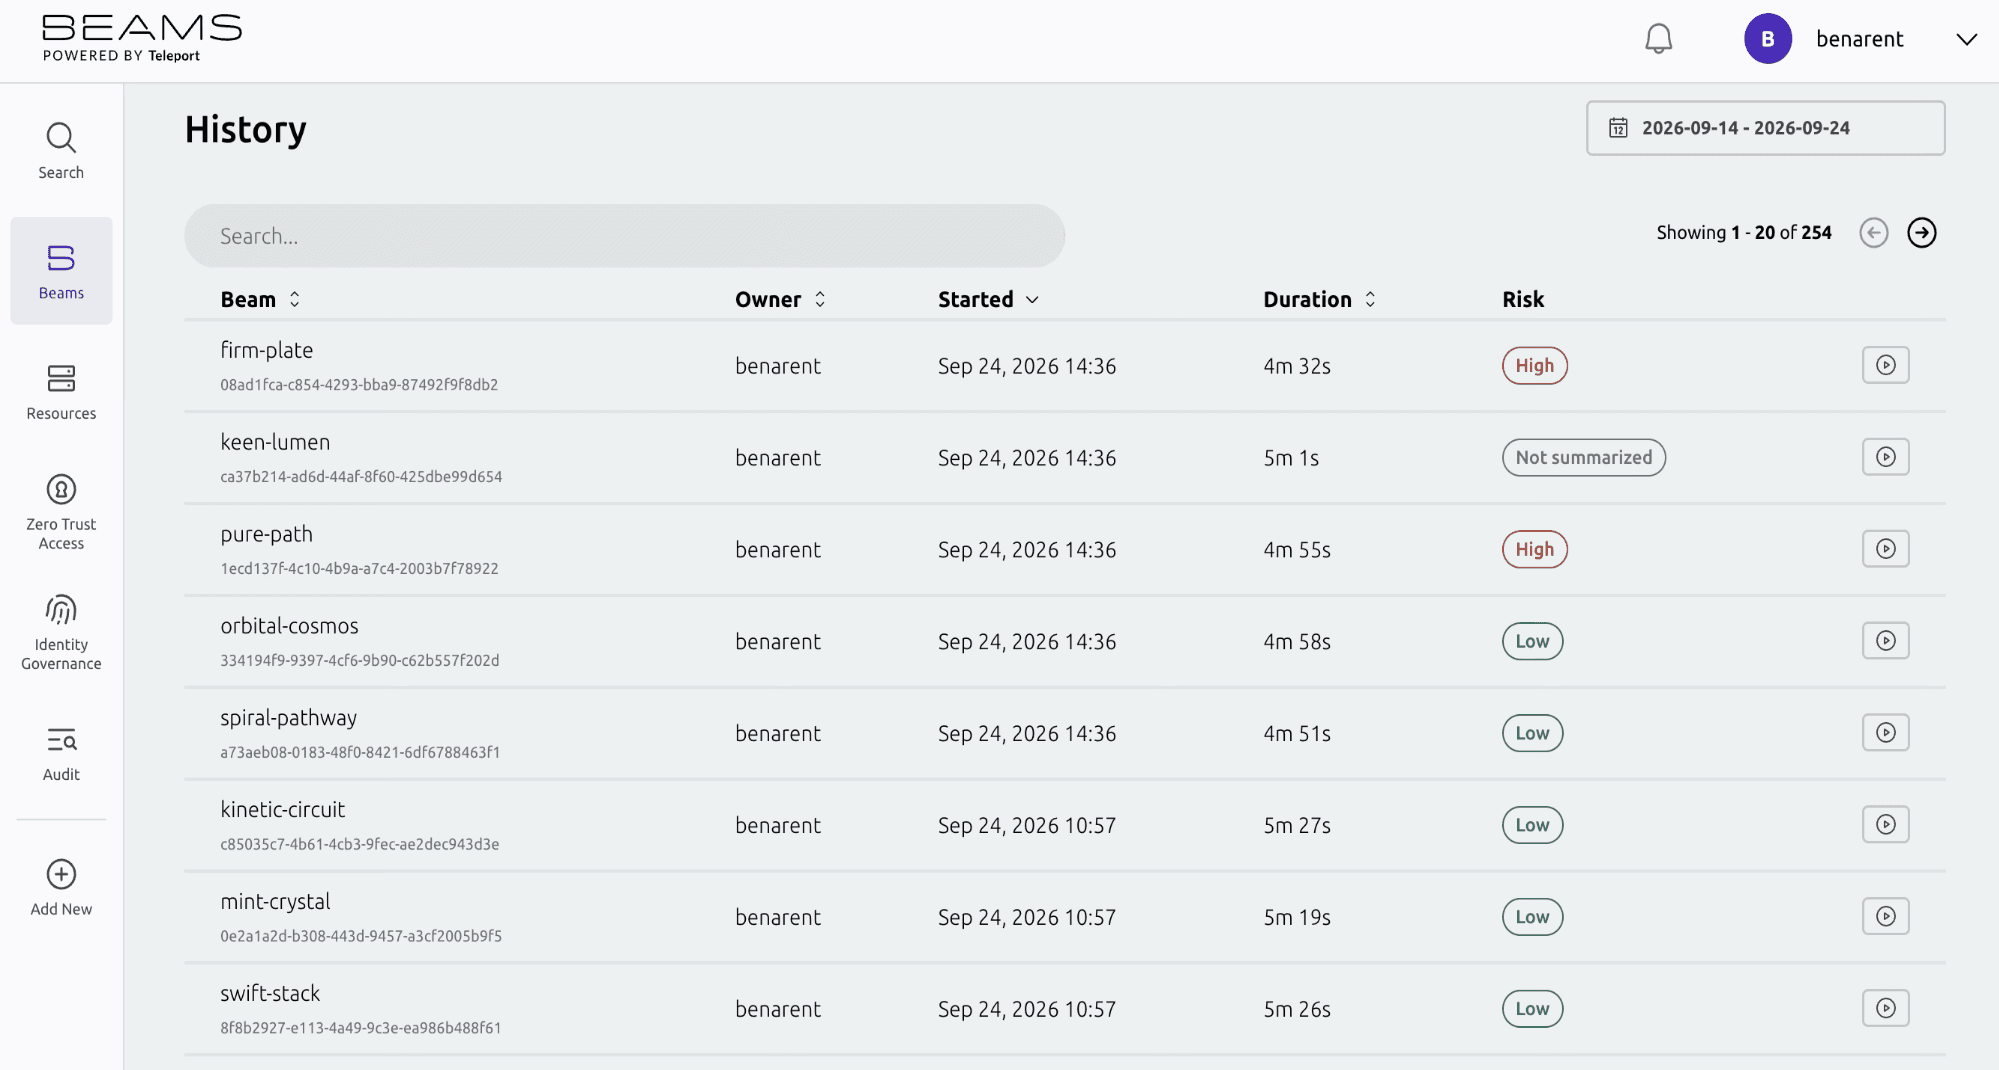The height and width of the screenshot is (1070, 1999).
Task: Click the benarent username in header
Action: point(1859,39)
